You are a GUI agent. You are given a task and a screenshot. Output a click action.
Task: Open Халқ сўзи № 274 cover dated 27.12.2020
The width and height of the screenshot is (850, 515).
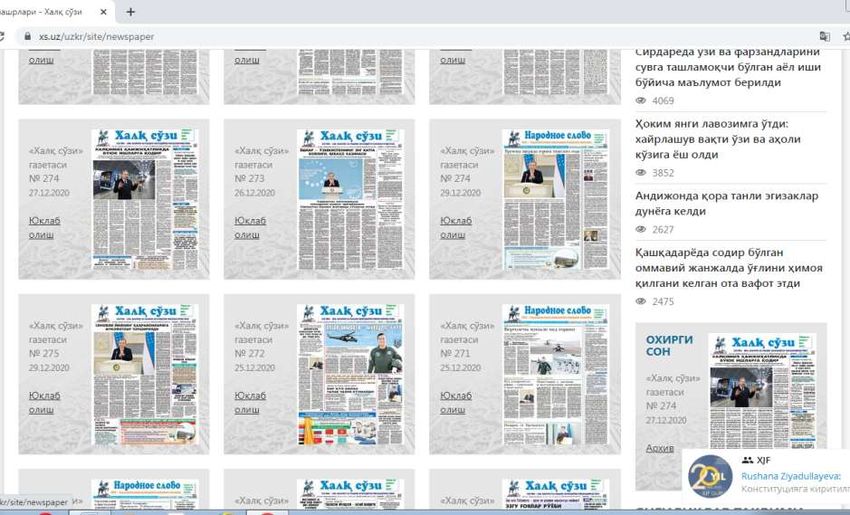(145, 199)
